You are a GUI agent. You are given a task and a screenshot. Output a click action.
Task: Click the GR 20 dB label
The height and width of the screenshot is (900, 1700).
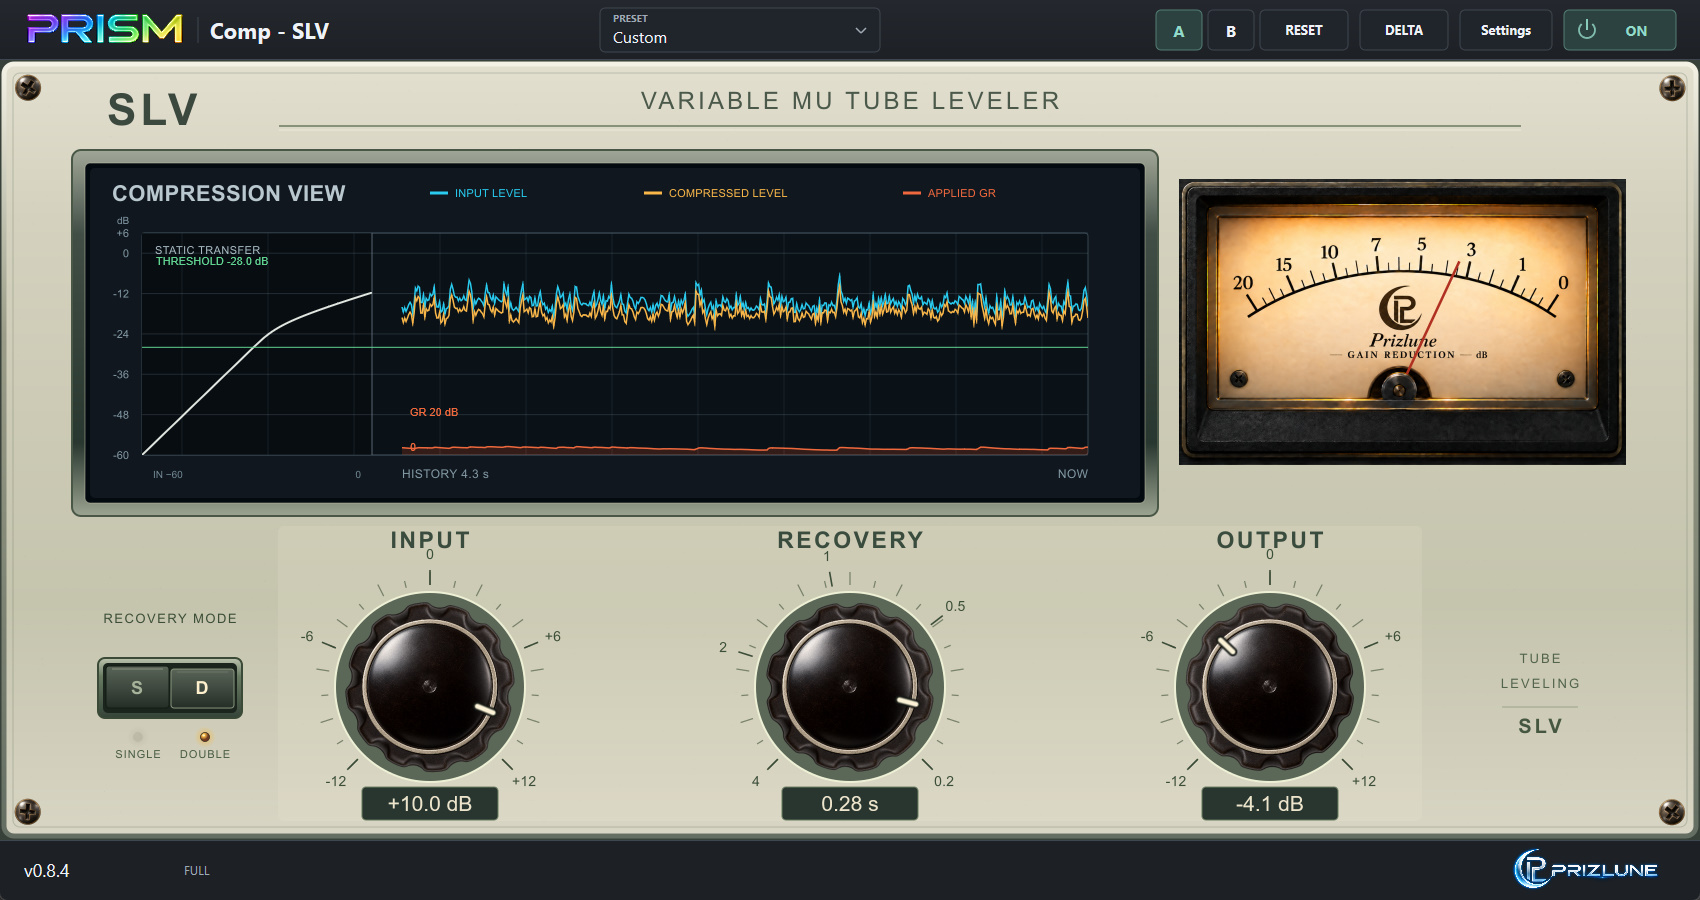point(434,412)
